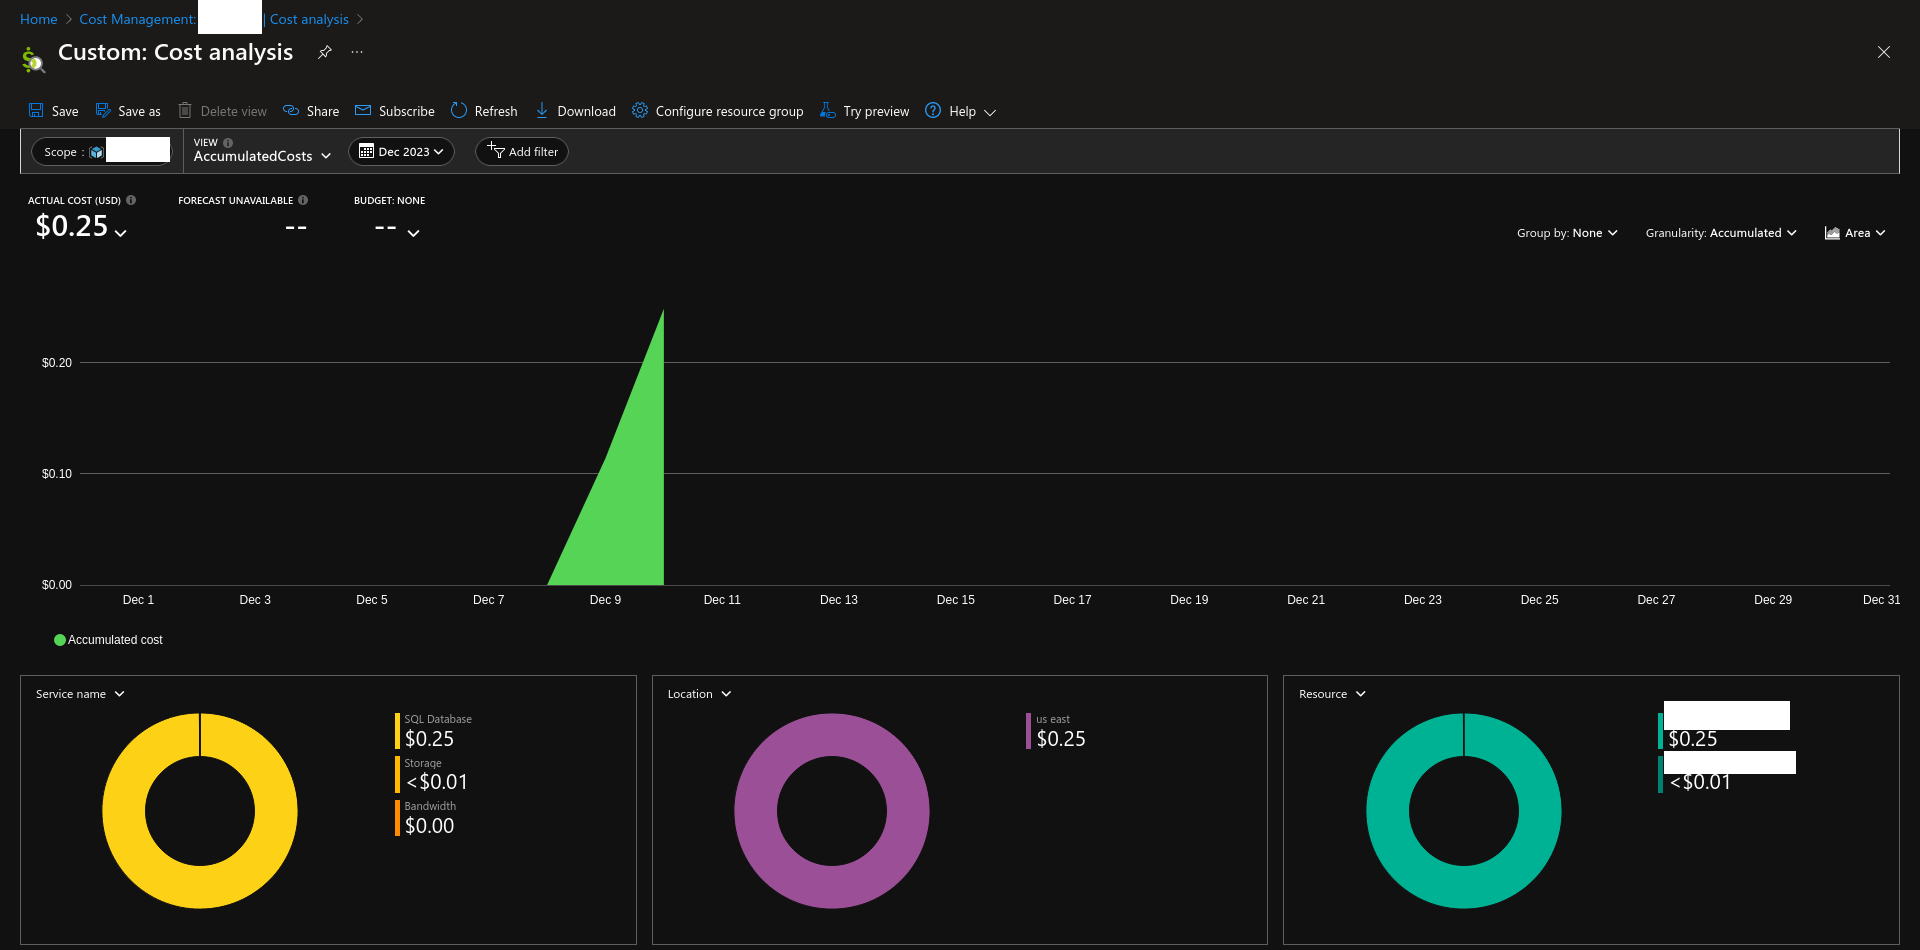Click the Delete view trash icon
Image resolution: width=1920 pixels, height=950 pixels.
(185, 111)
